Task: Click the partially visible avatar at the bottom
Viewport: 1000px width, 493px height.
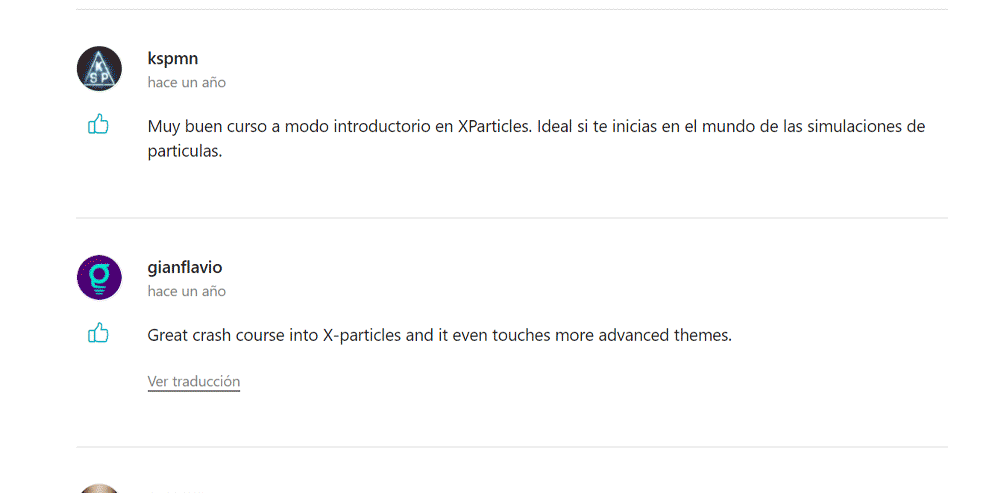Action: pyautogui.click(x=99, y=489)
